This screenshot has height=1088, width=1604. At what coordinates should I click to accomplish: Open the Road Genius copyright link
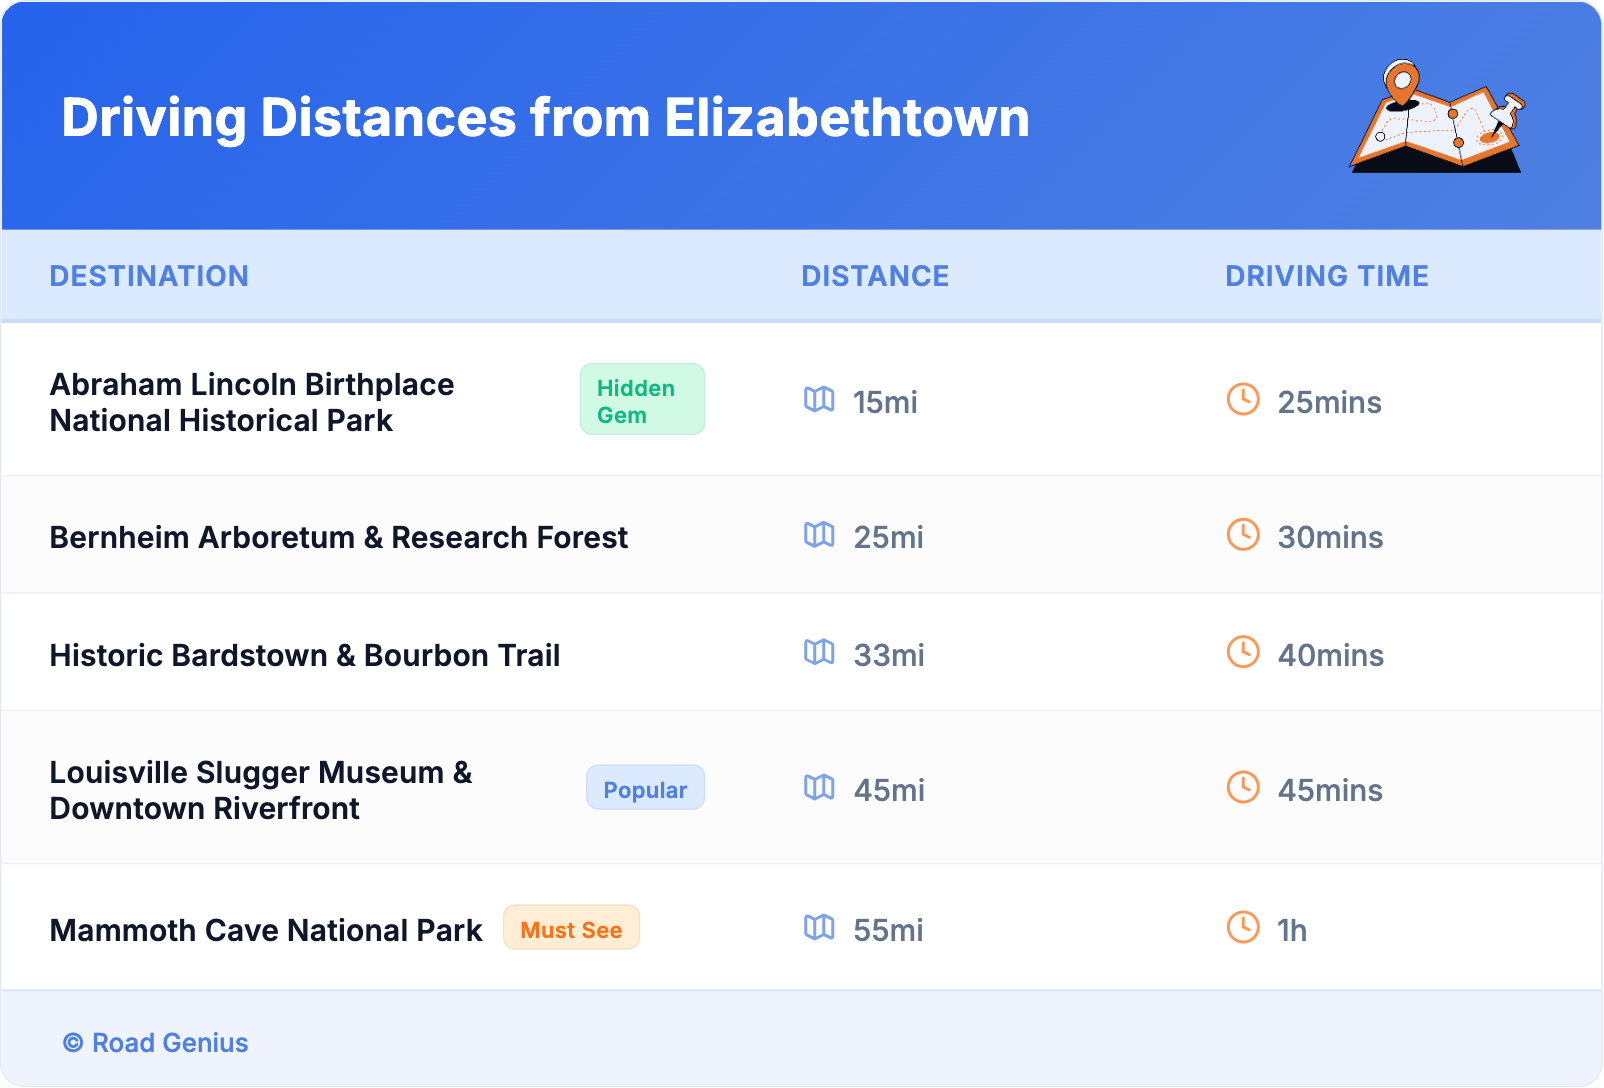click(x=156, y=1042)
